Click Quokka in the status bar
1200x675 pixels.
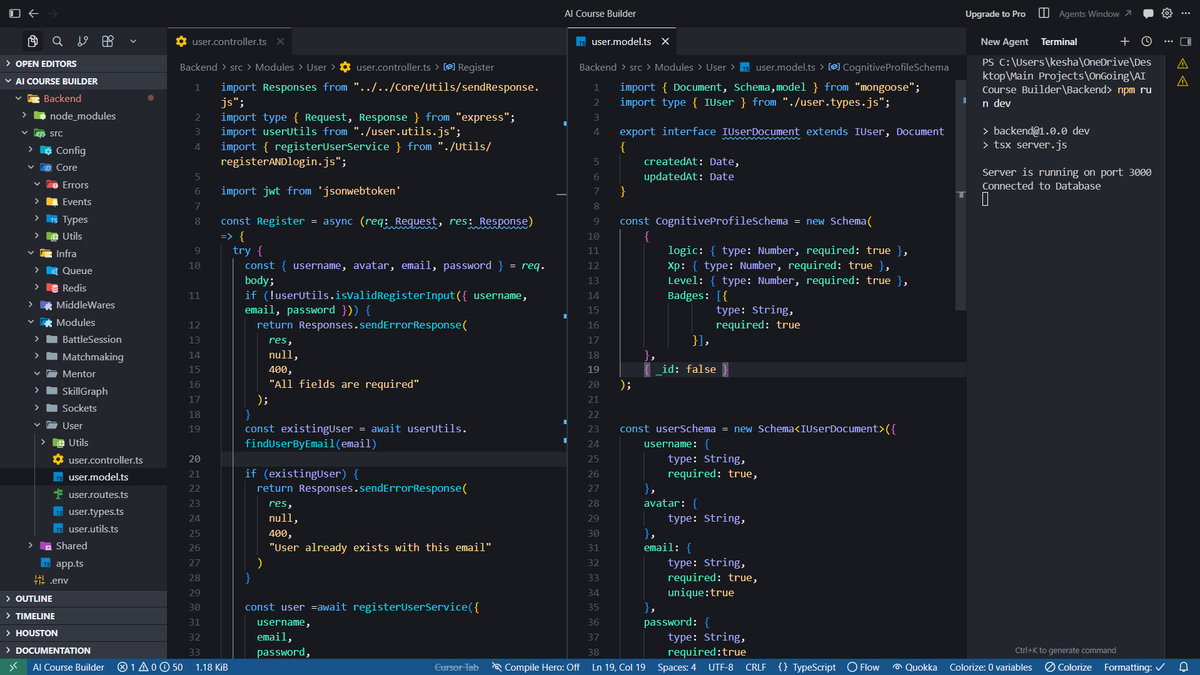(x=914, y=667)
